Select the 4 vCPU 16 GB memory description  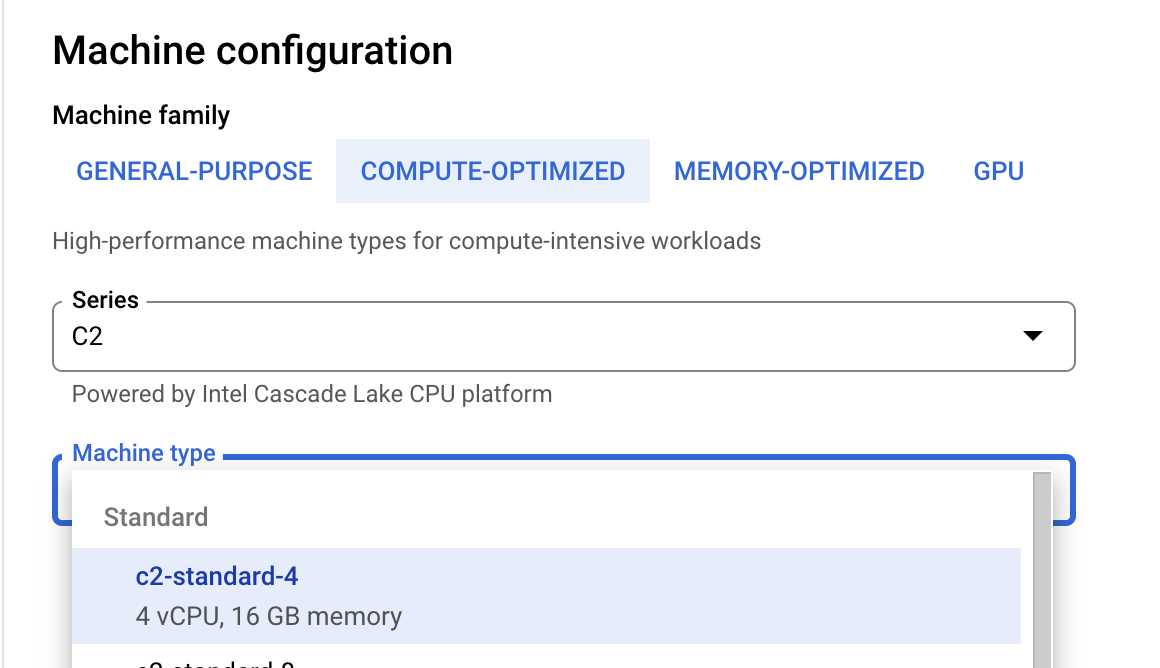click(268, 616)
